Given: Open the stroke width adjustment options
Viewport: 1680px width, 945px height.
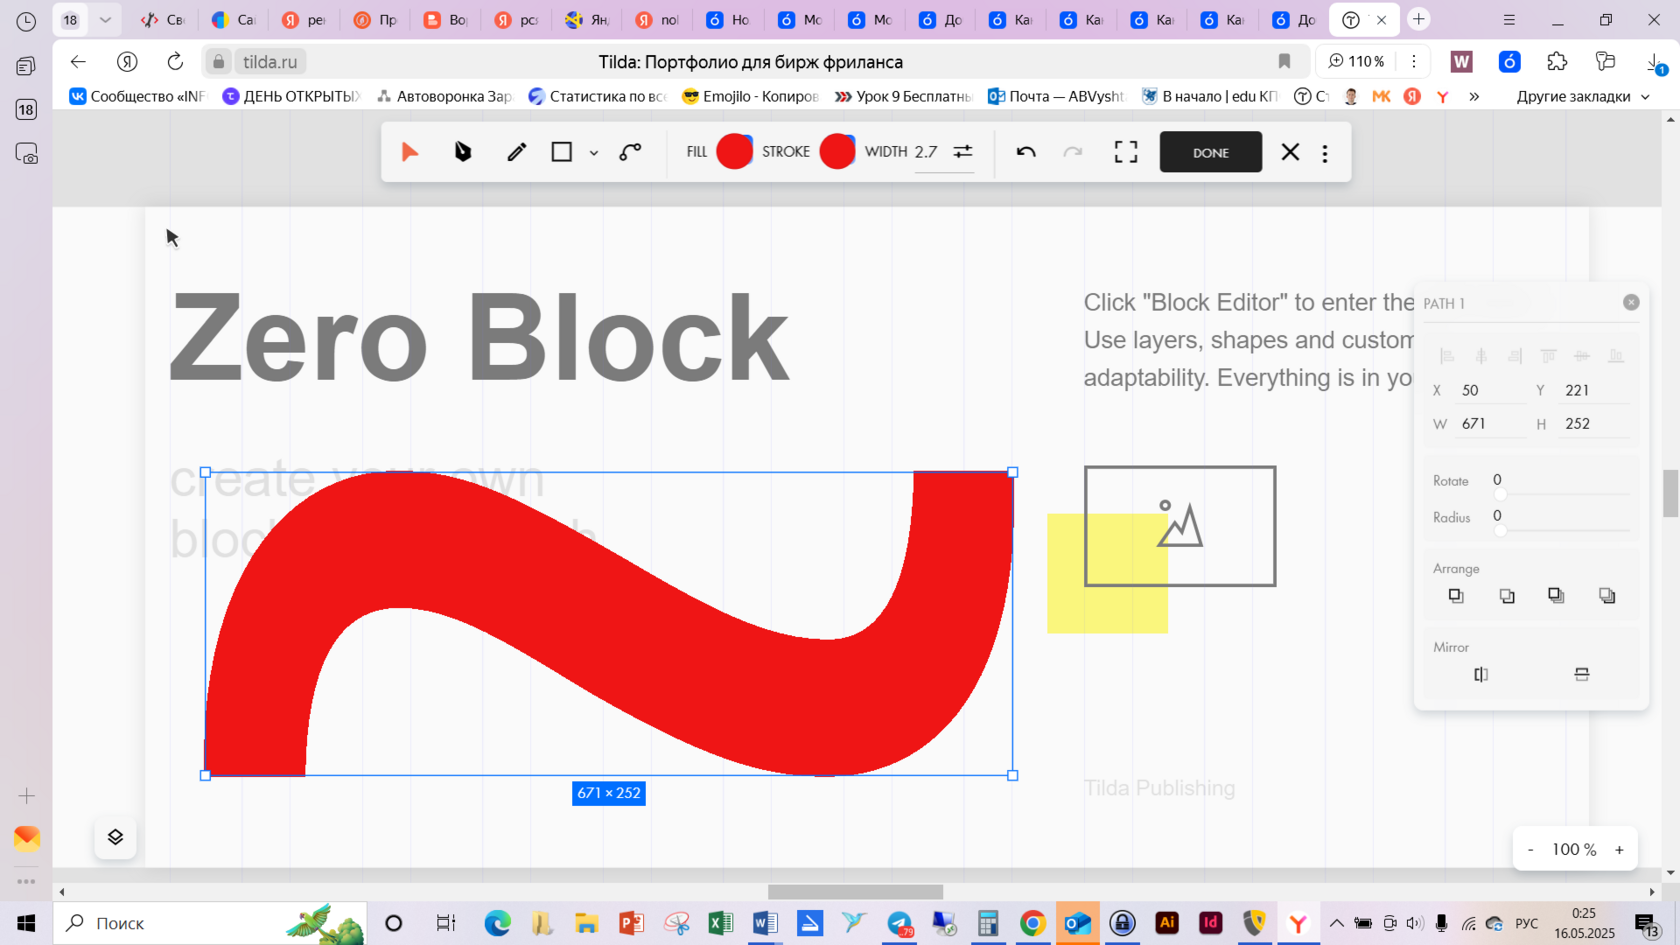Looking at the screenshot, I should [x=962, y=152].
